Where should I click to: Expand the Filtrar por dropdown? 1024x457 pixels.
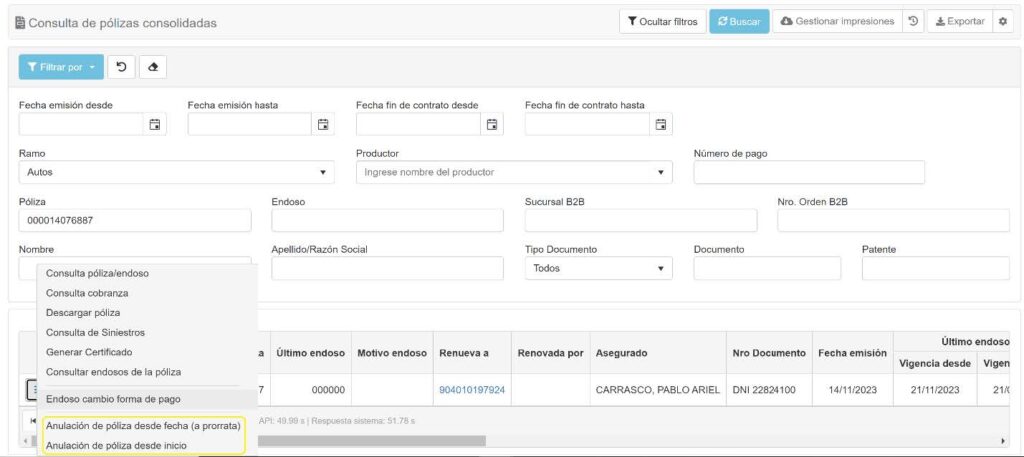61,67
